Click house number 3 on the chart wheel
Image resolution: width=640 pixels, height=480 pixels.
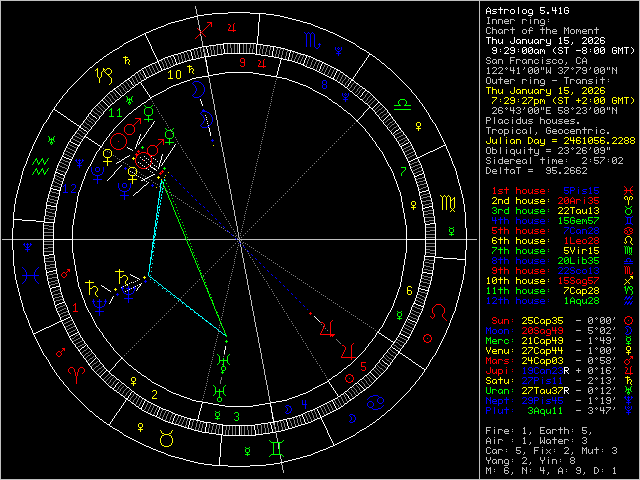235,416
